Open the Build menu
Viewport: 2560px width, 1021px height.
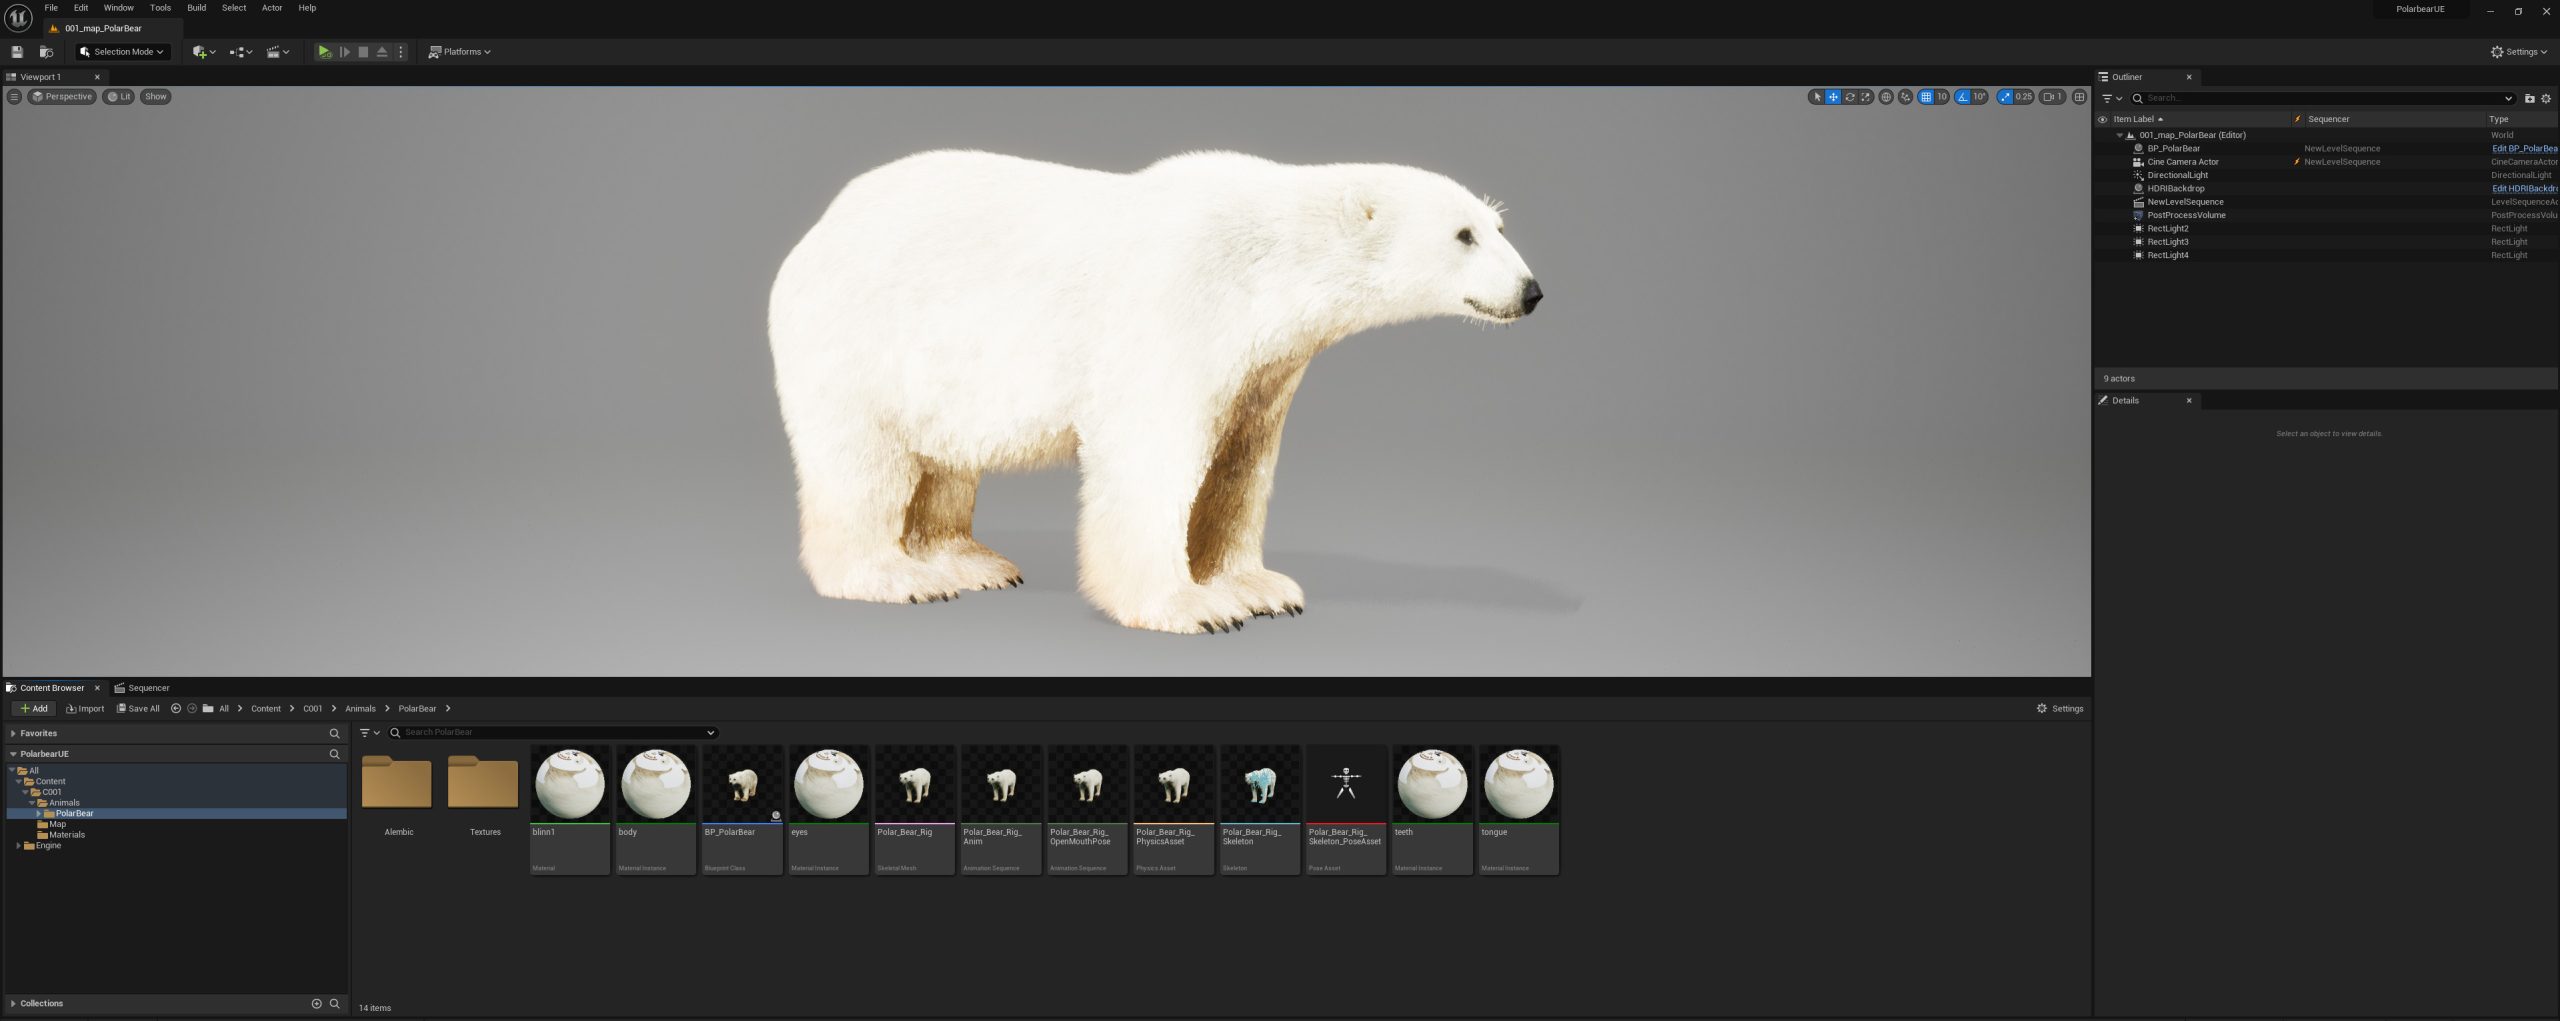point(196,8)
